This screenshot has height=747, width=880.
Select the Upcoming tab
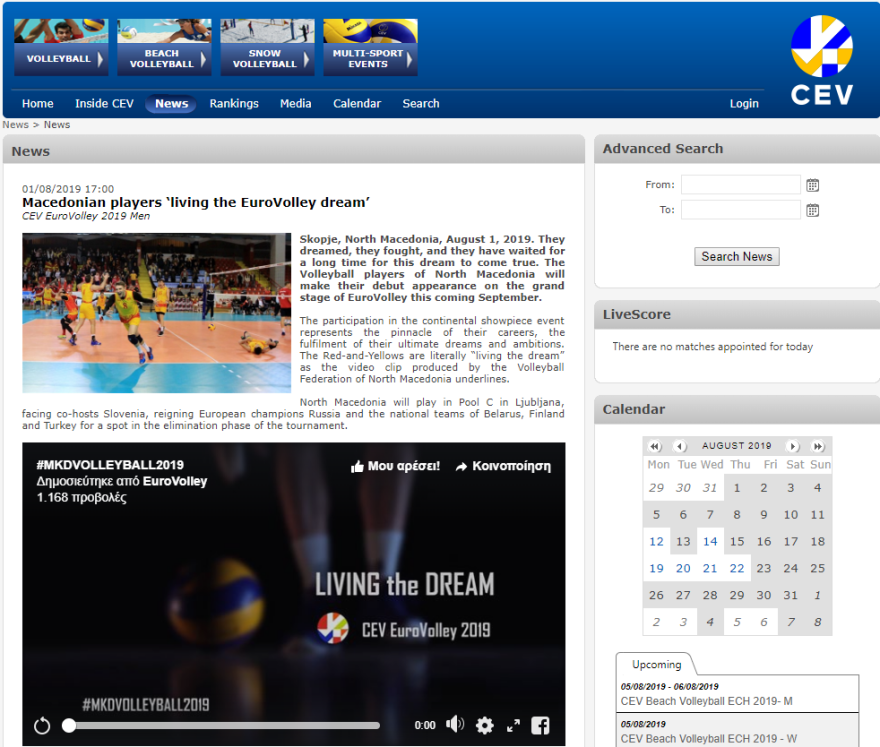[x=656, y=665]
